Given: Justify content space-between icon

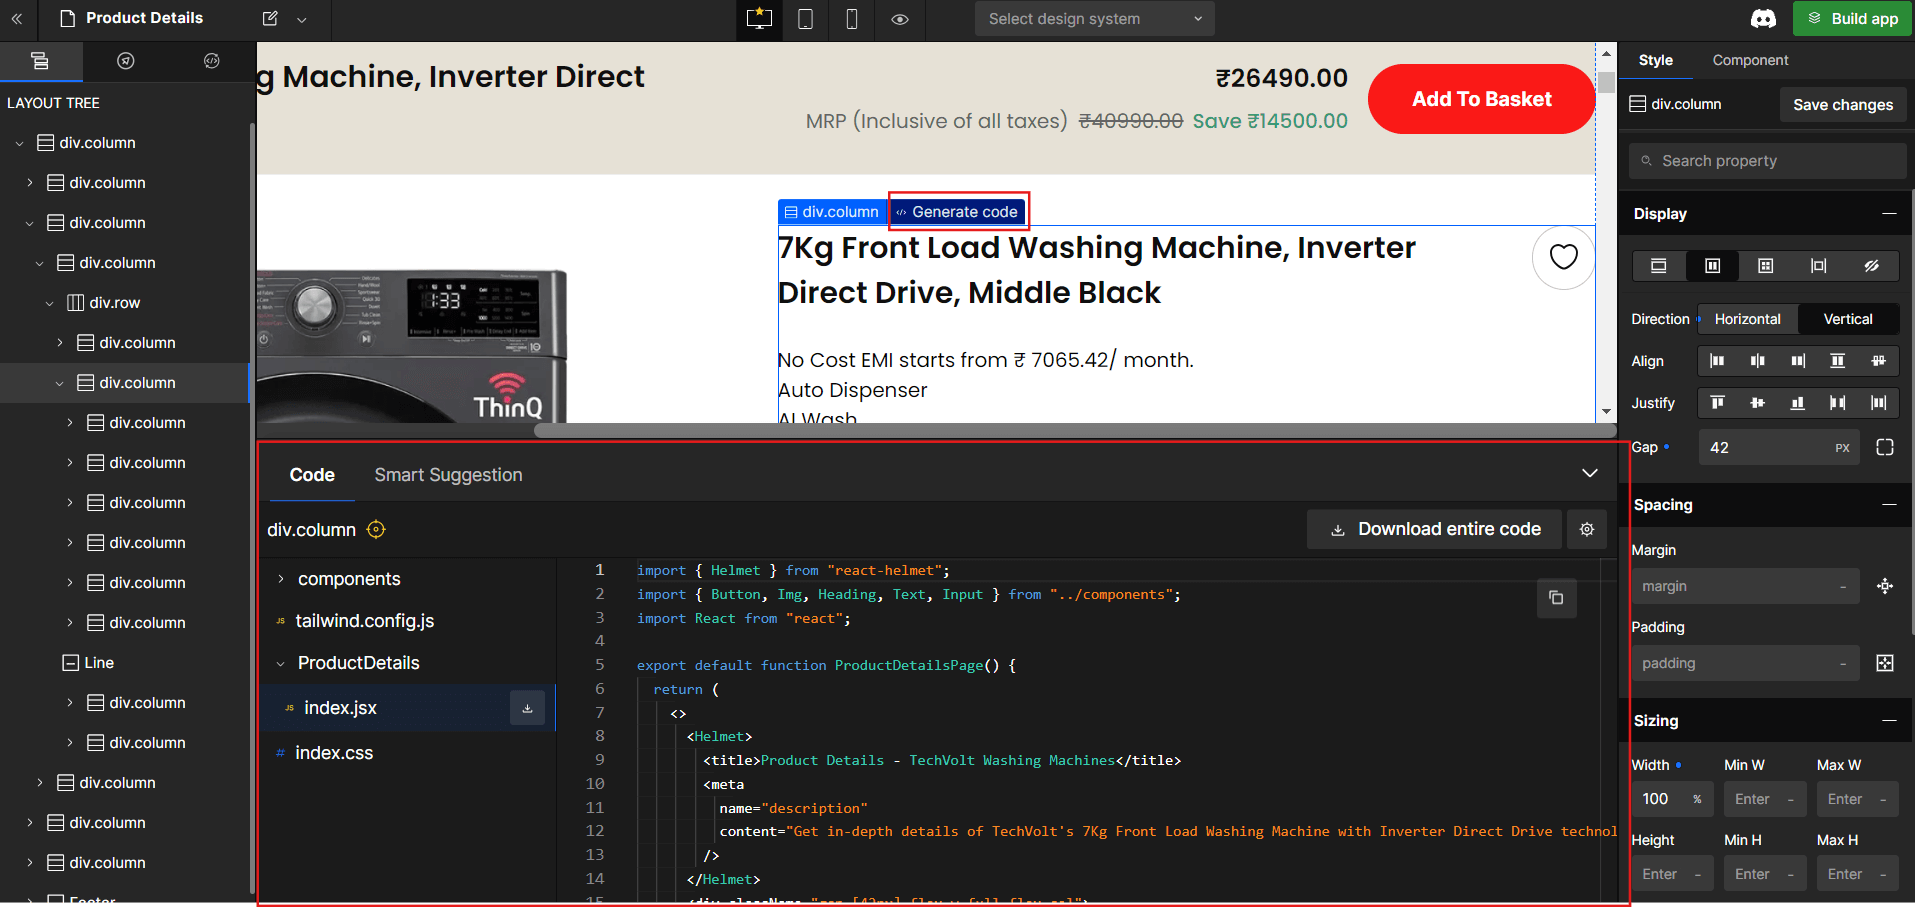Looking at the screenshot, I should (x=1838, y=403).
